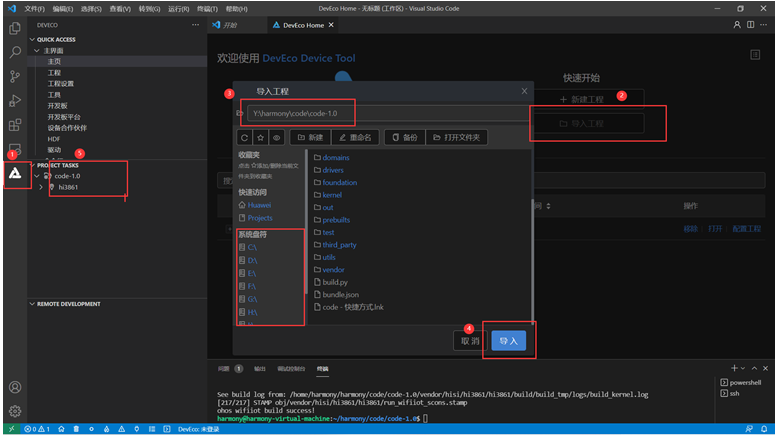
Task: Switch to the 问题 panel tab
Action: click(x=223, y=369)
